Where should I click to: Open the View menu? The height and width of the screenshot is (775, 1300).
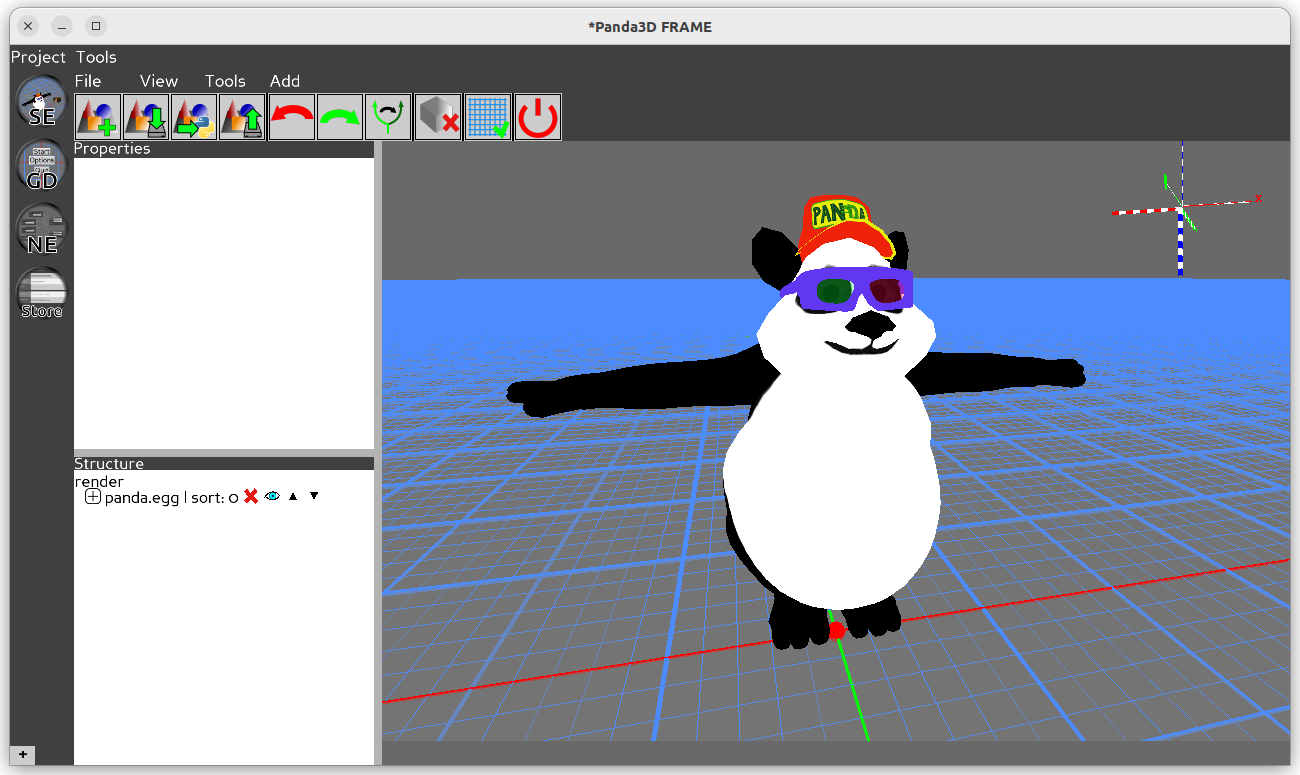coord(158,81)
